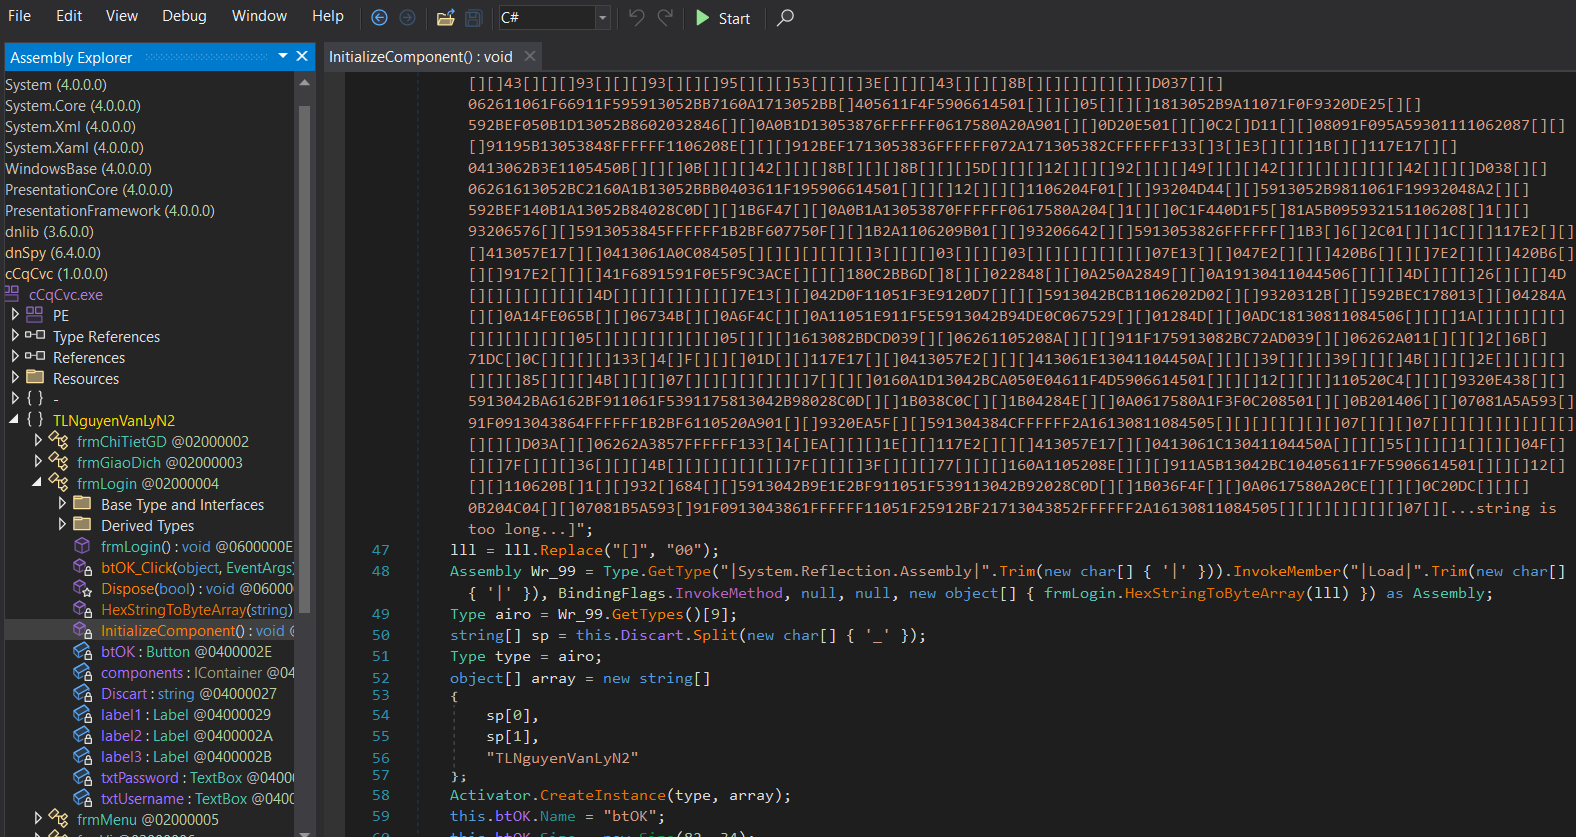The height and width of the screenshot is (837, 1576).
Task: Open the Search magnifier icon
Action: [786, 17]
